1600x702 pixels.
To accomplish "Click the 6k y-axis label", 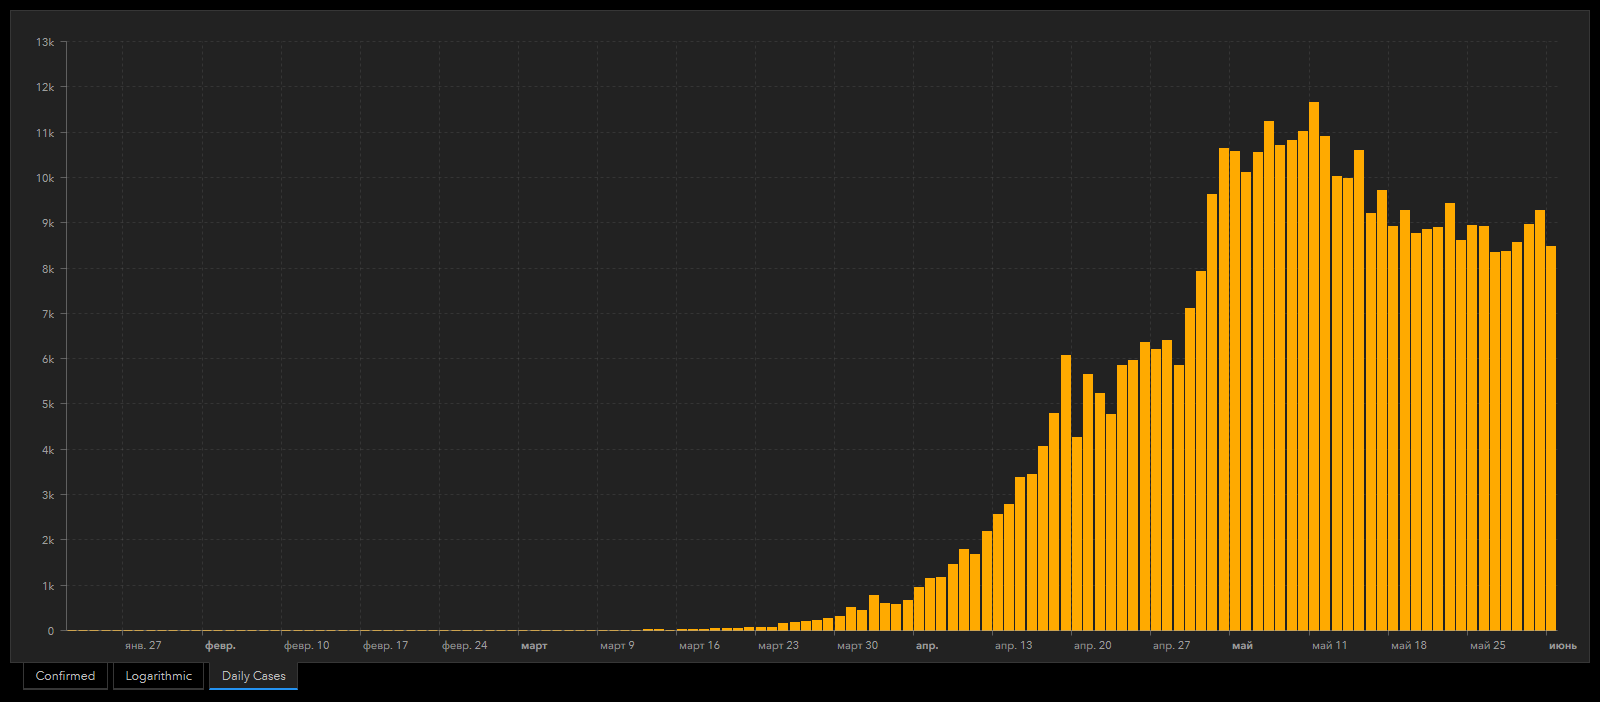I will pyautogui.click(x=48, y=359).
